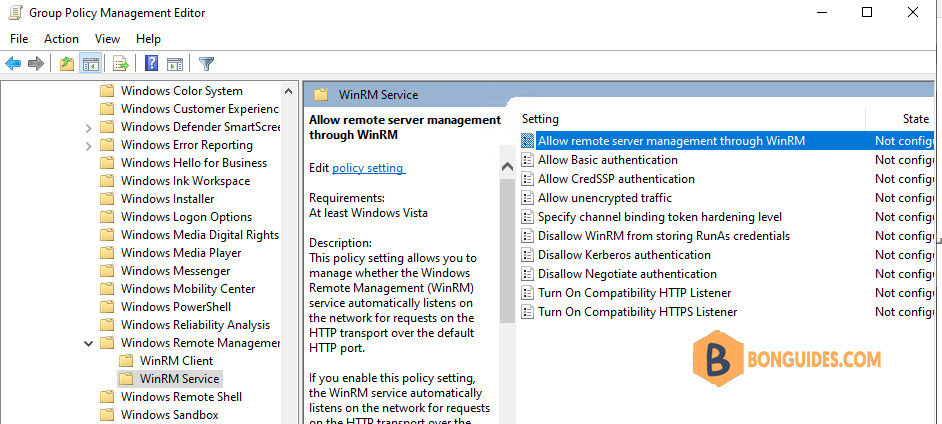Click the folder icon next to Windows PowerShell

pos(107,307)
